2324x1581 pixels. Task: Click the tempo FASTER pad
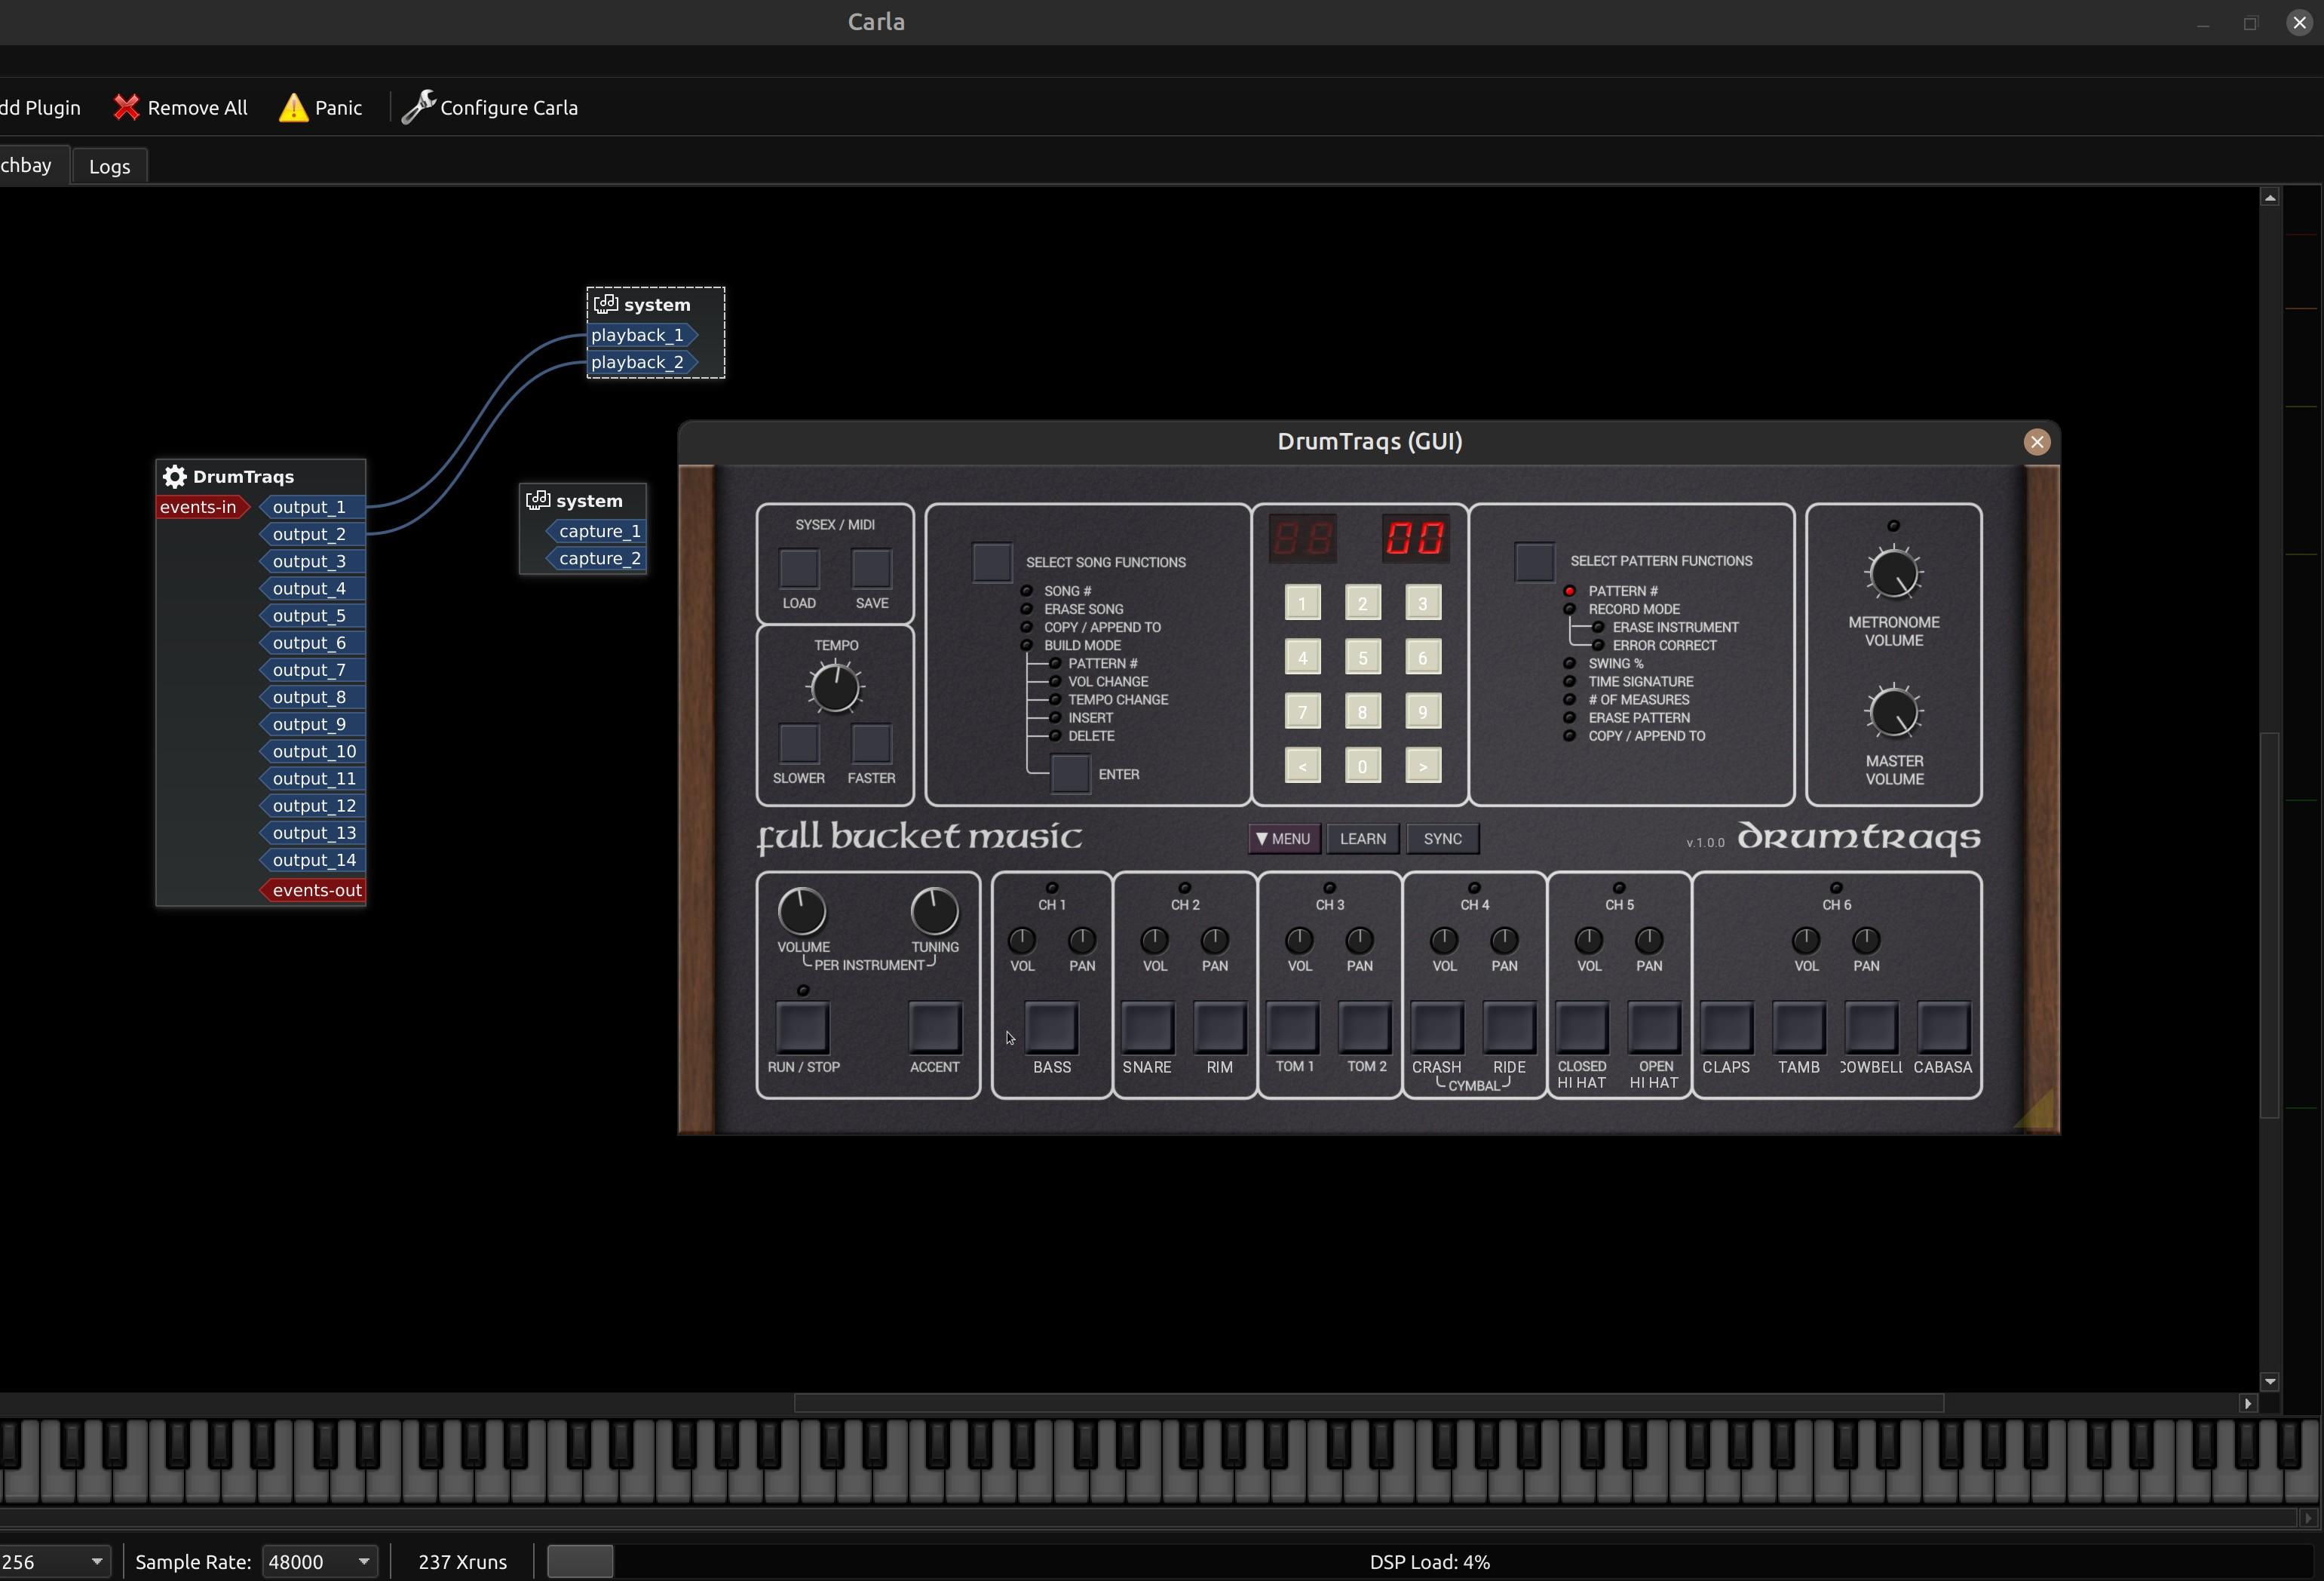[871, 744]
